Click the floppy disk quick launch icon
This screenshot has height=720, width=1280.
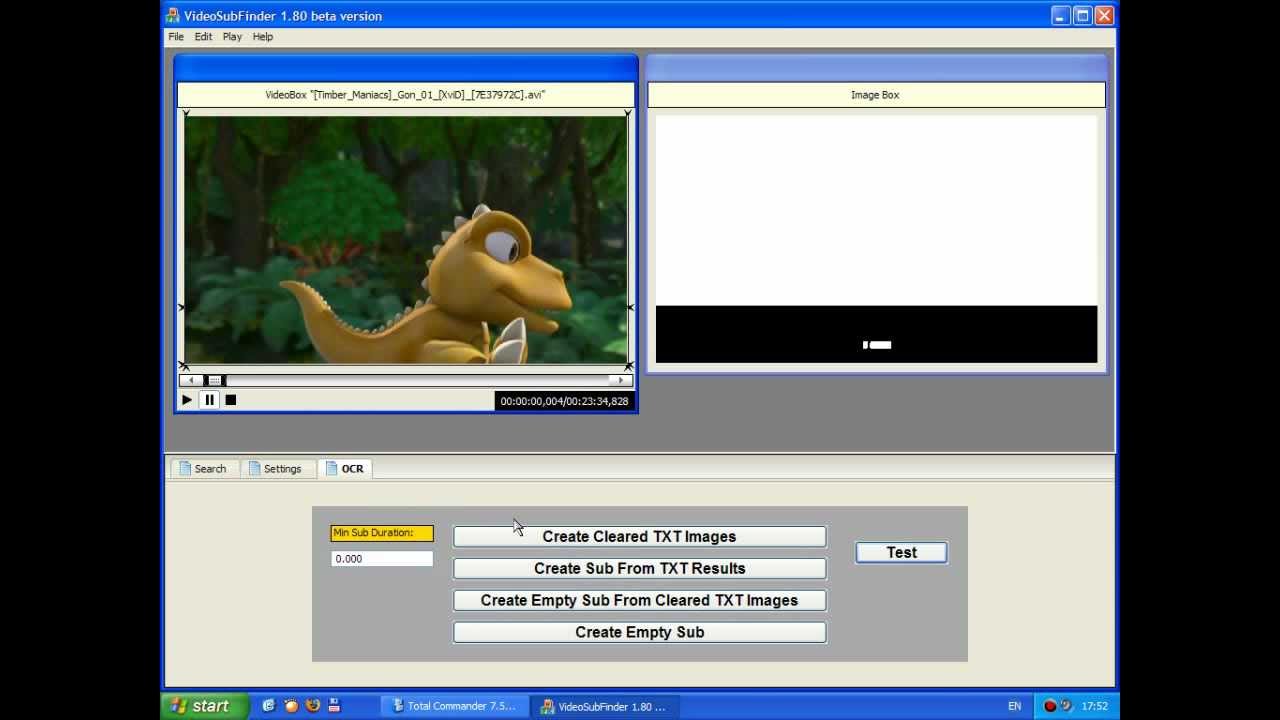(x=335, y=706)
